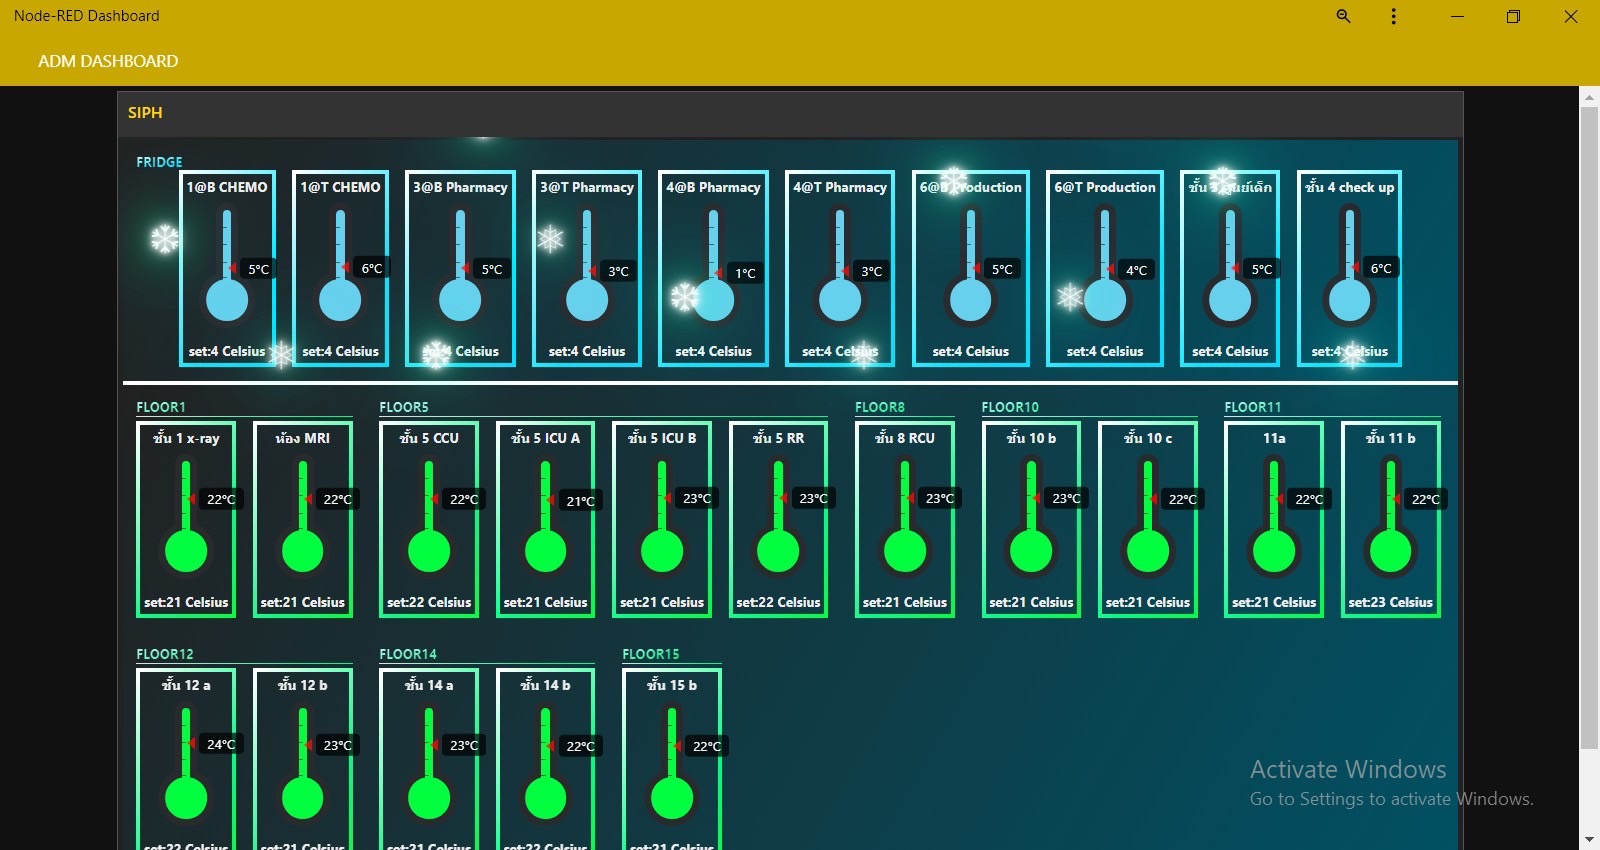Click the 6°C reading on 1@T CHEMO

click(372, 268)
